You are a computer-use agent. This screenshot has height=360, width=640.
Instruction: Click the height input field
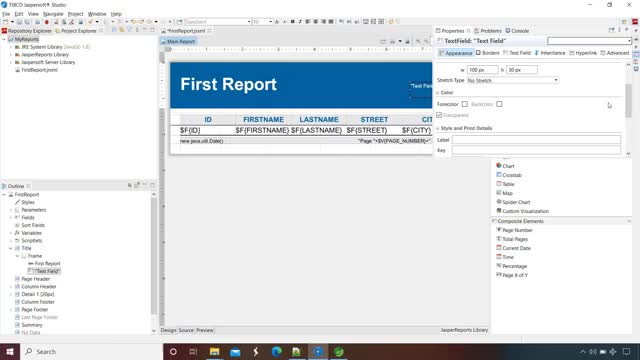[522, 70]
